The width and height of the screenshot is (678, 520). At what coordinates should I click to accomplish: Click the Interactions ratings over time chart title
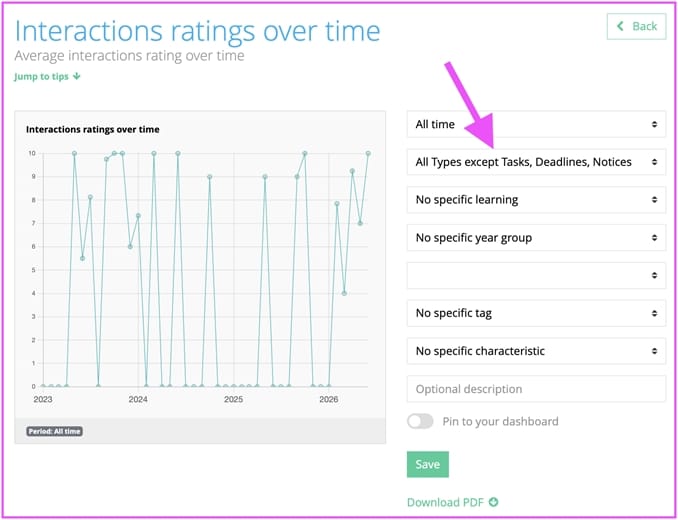[x=93, y=129]
